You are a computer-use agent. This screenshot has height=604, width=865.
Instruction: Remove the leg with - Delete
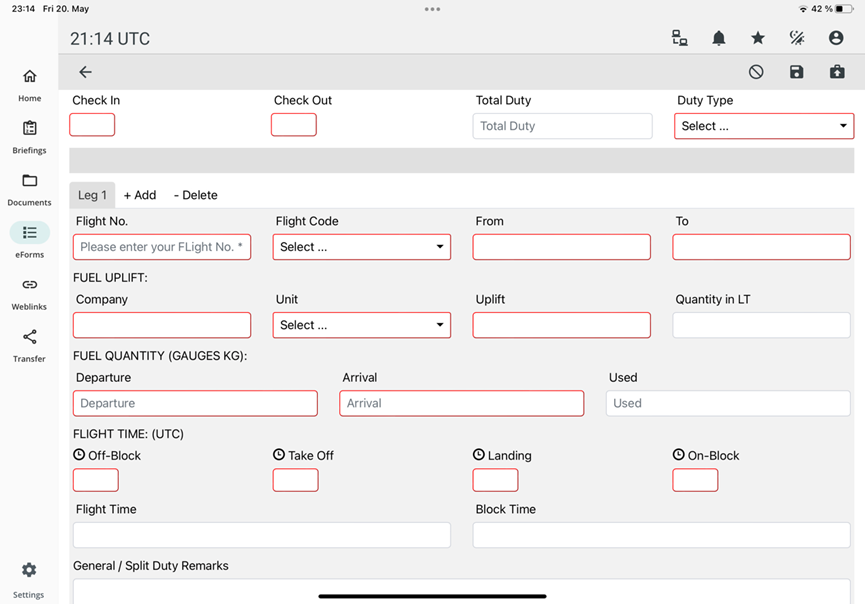point(196,195)
